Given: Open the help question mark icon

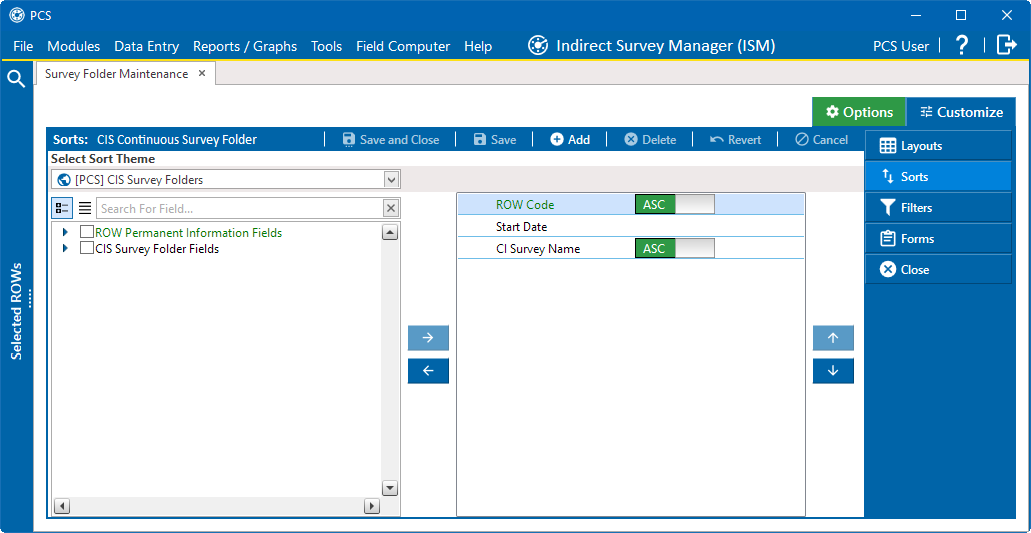Looking at the screenshot, I should click(961, 45).
